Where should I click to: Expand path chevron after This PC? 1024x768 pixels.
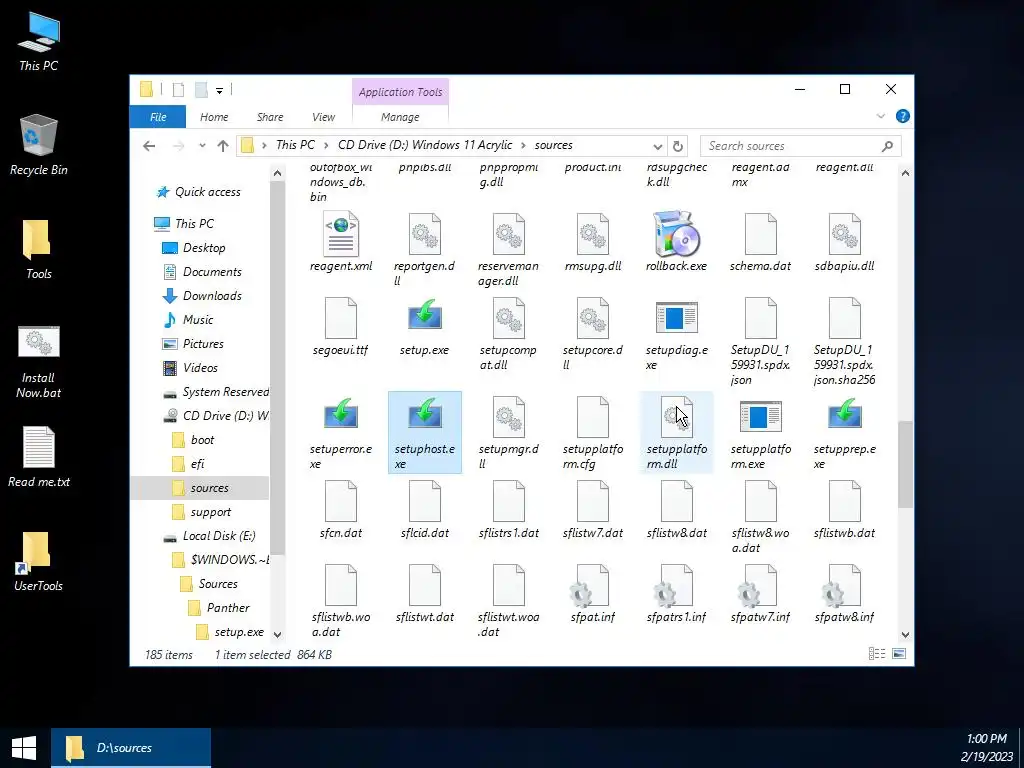click(327, 146)
